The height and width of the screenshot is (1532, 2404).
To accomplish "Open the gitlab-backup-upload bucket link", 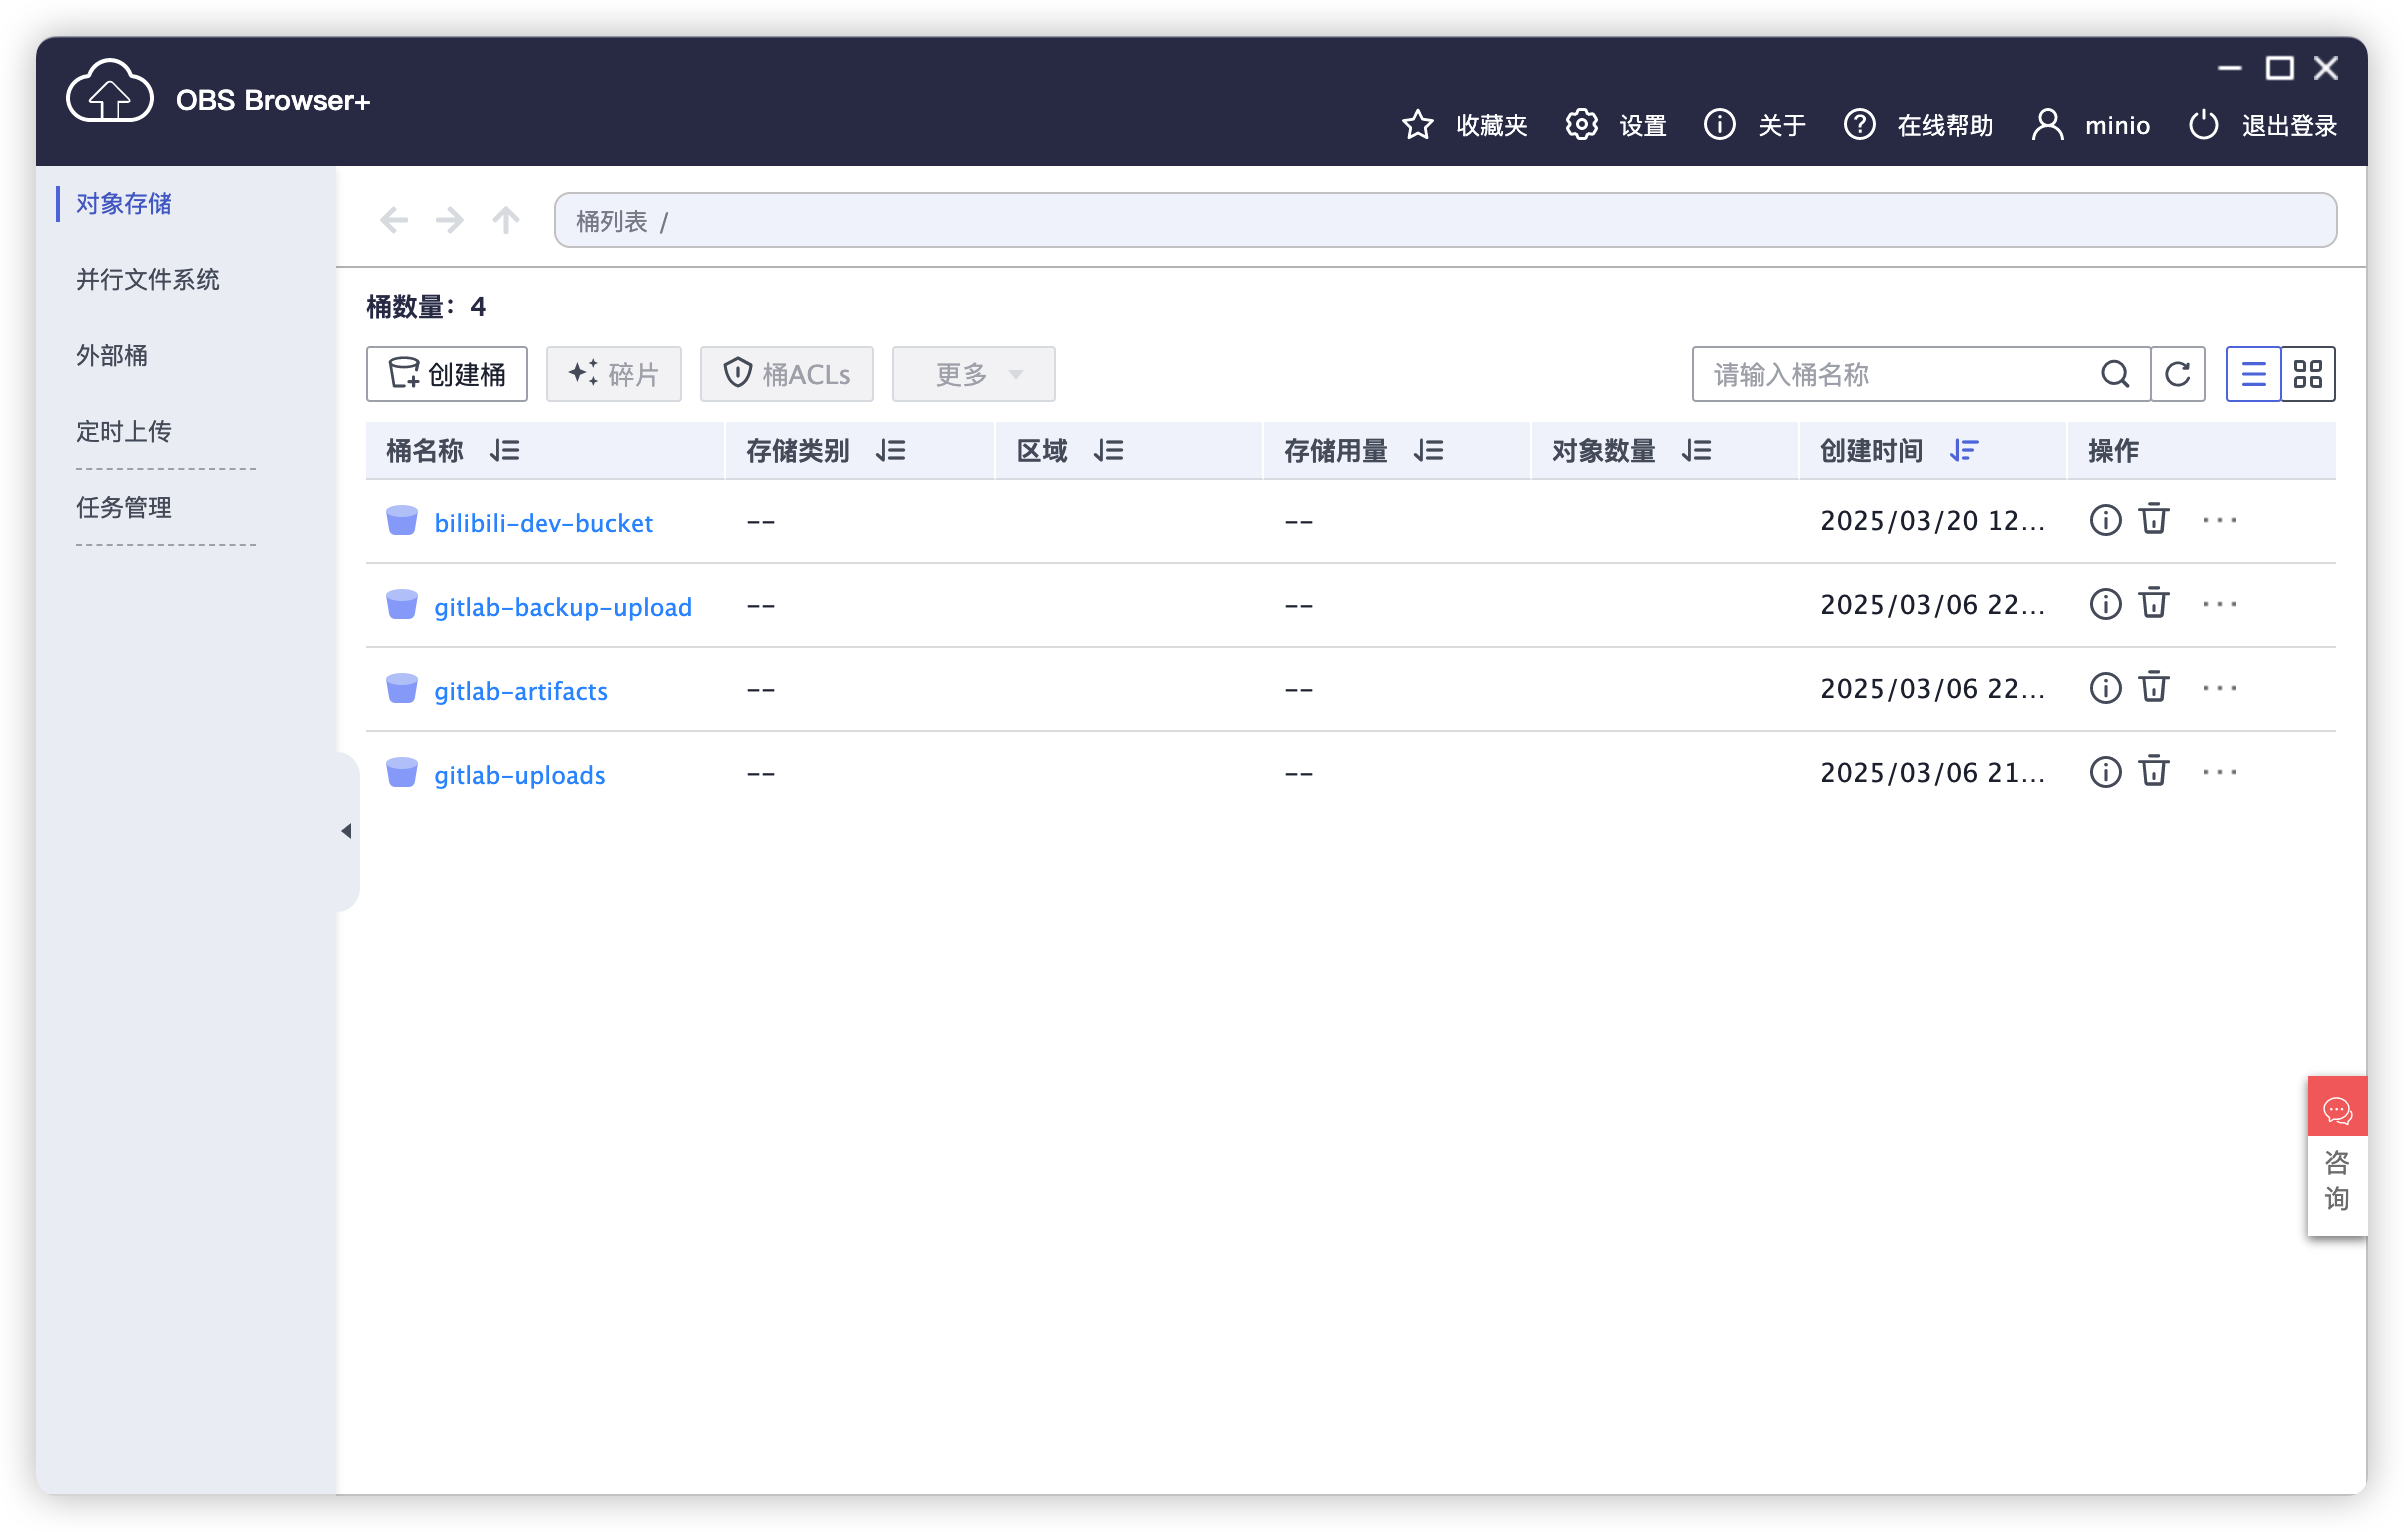I will (563, 607).
